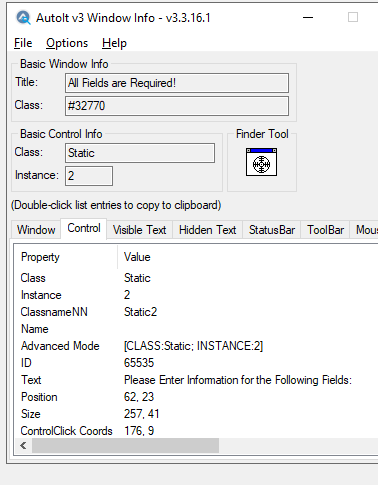Click the Title field showing All Fields are Required!
The width and height of the screenshot is (378, 485).
(177, 83)
